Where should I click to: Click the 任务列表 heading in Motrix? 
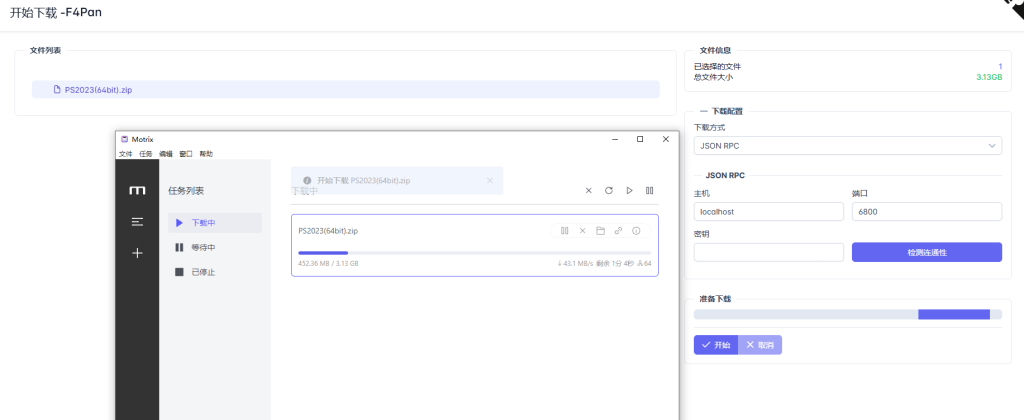(x=186, y=191)
